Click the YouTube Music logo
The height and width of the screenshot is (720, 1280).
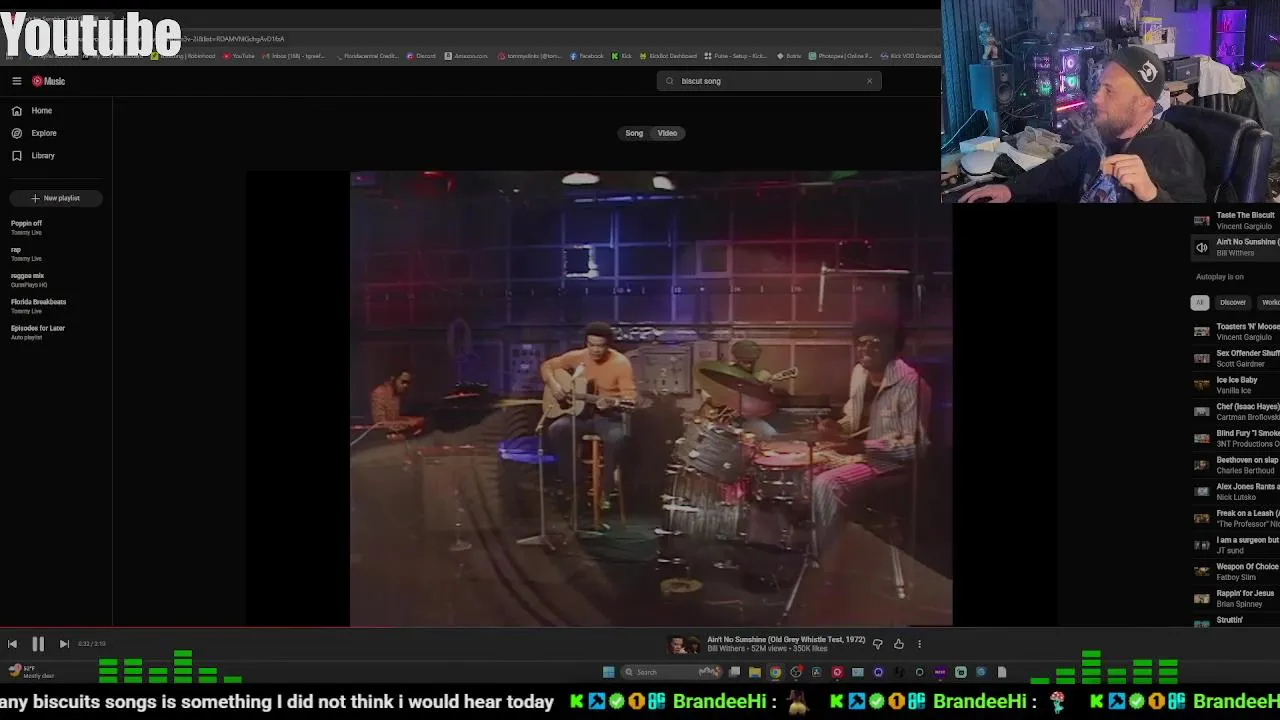click(x=48, y=81)
